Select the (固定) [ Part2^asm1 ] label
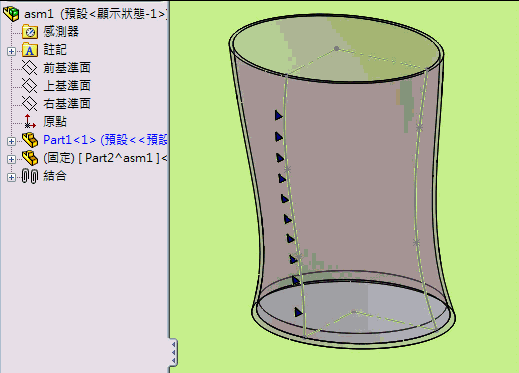This screenshot has height=373, width=519. pyautogui.click(x=105, y=158)
